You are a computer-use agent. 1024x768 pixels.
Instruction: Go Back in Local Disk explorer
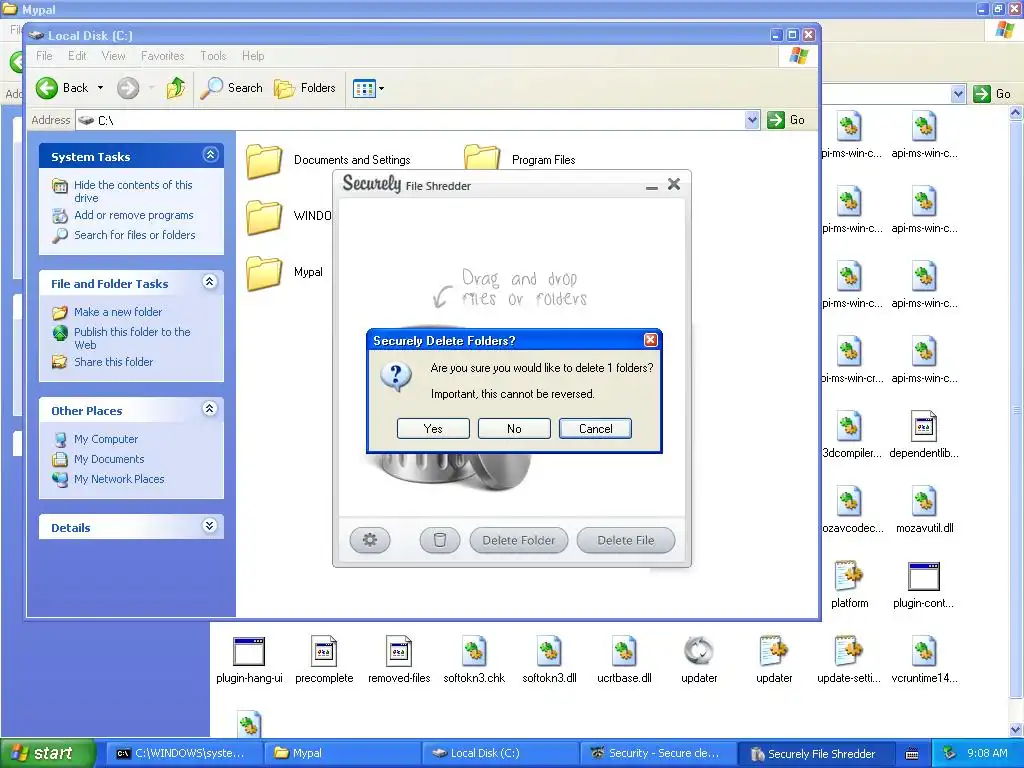tap(63, 88)
